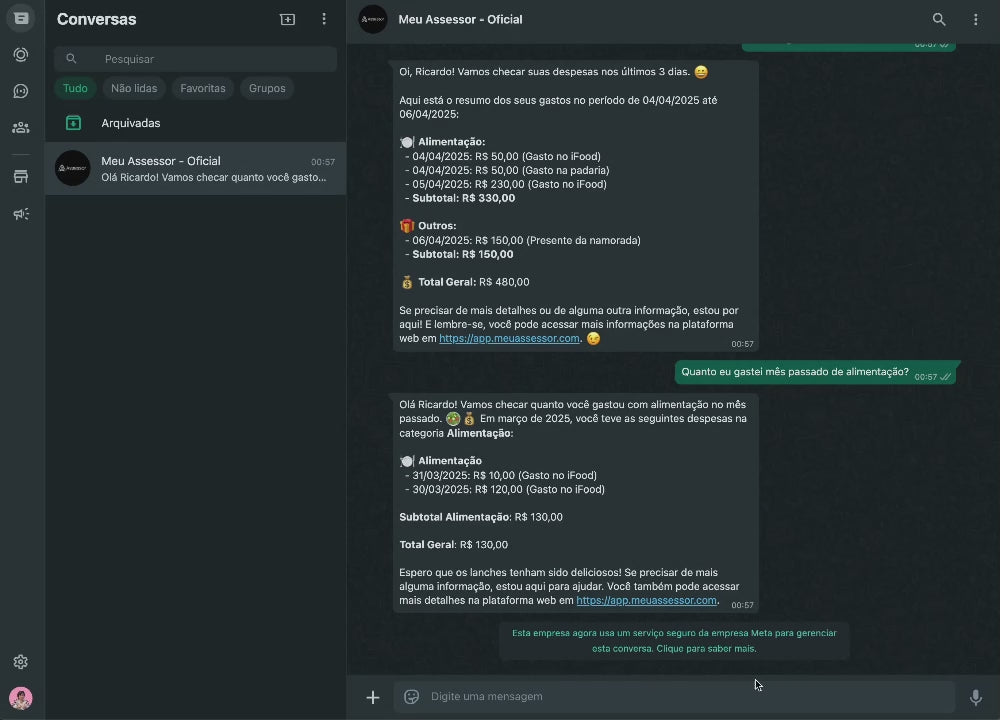Click the new chat icon
1000x720 pixels.
(288, 19)
